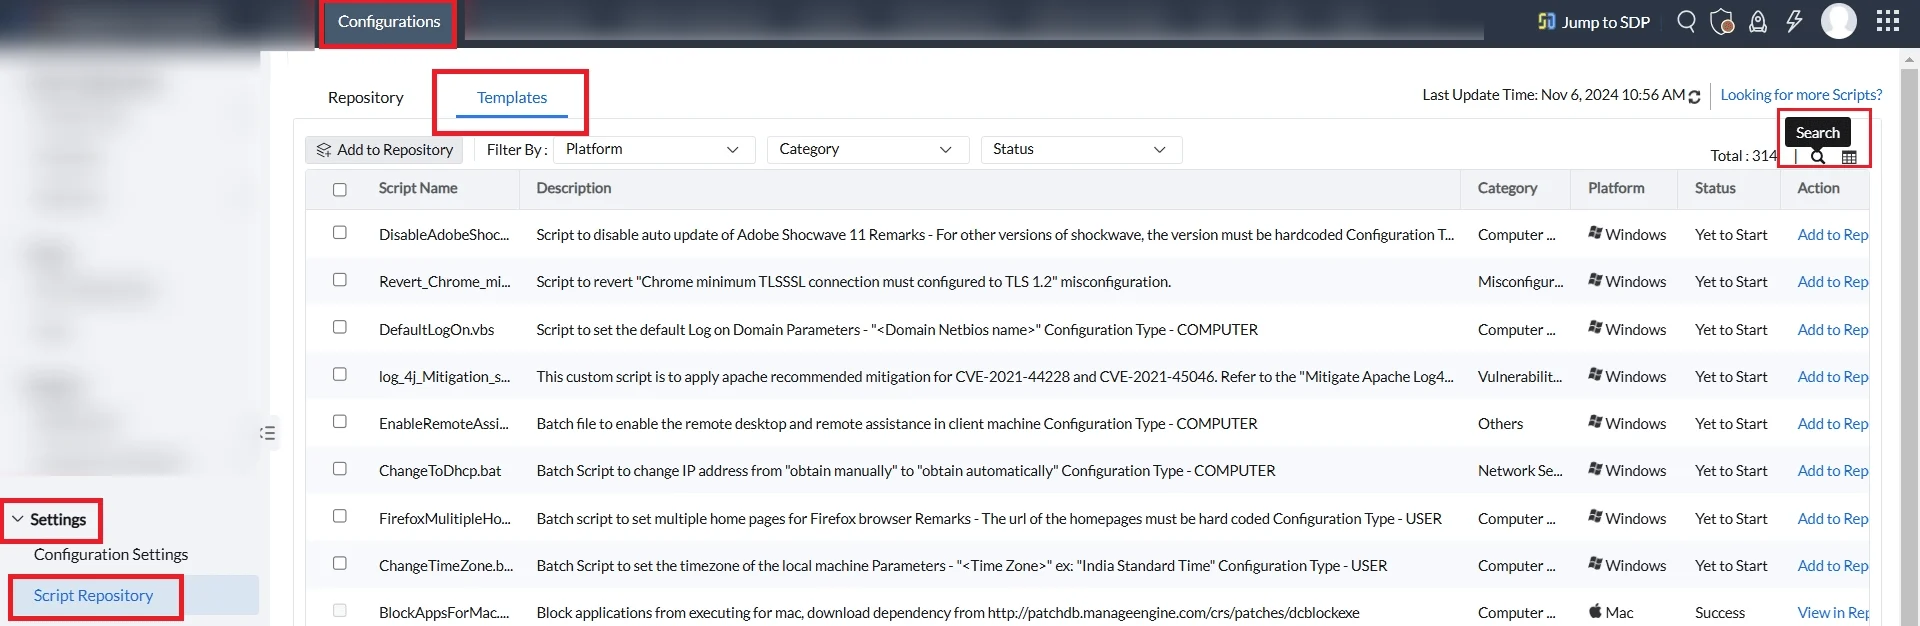Click Windows icon in DefaultLogOn.vbs row
Image resolution: width=1920 pixels, height=626 pixels.
pos(1595,328)
